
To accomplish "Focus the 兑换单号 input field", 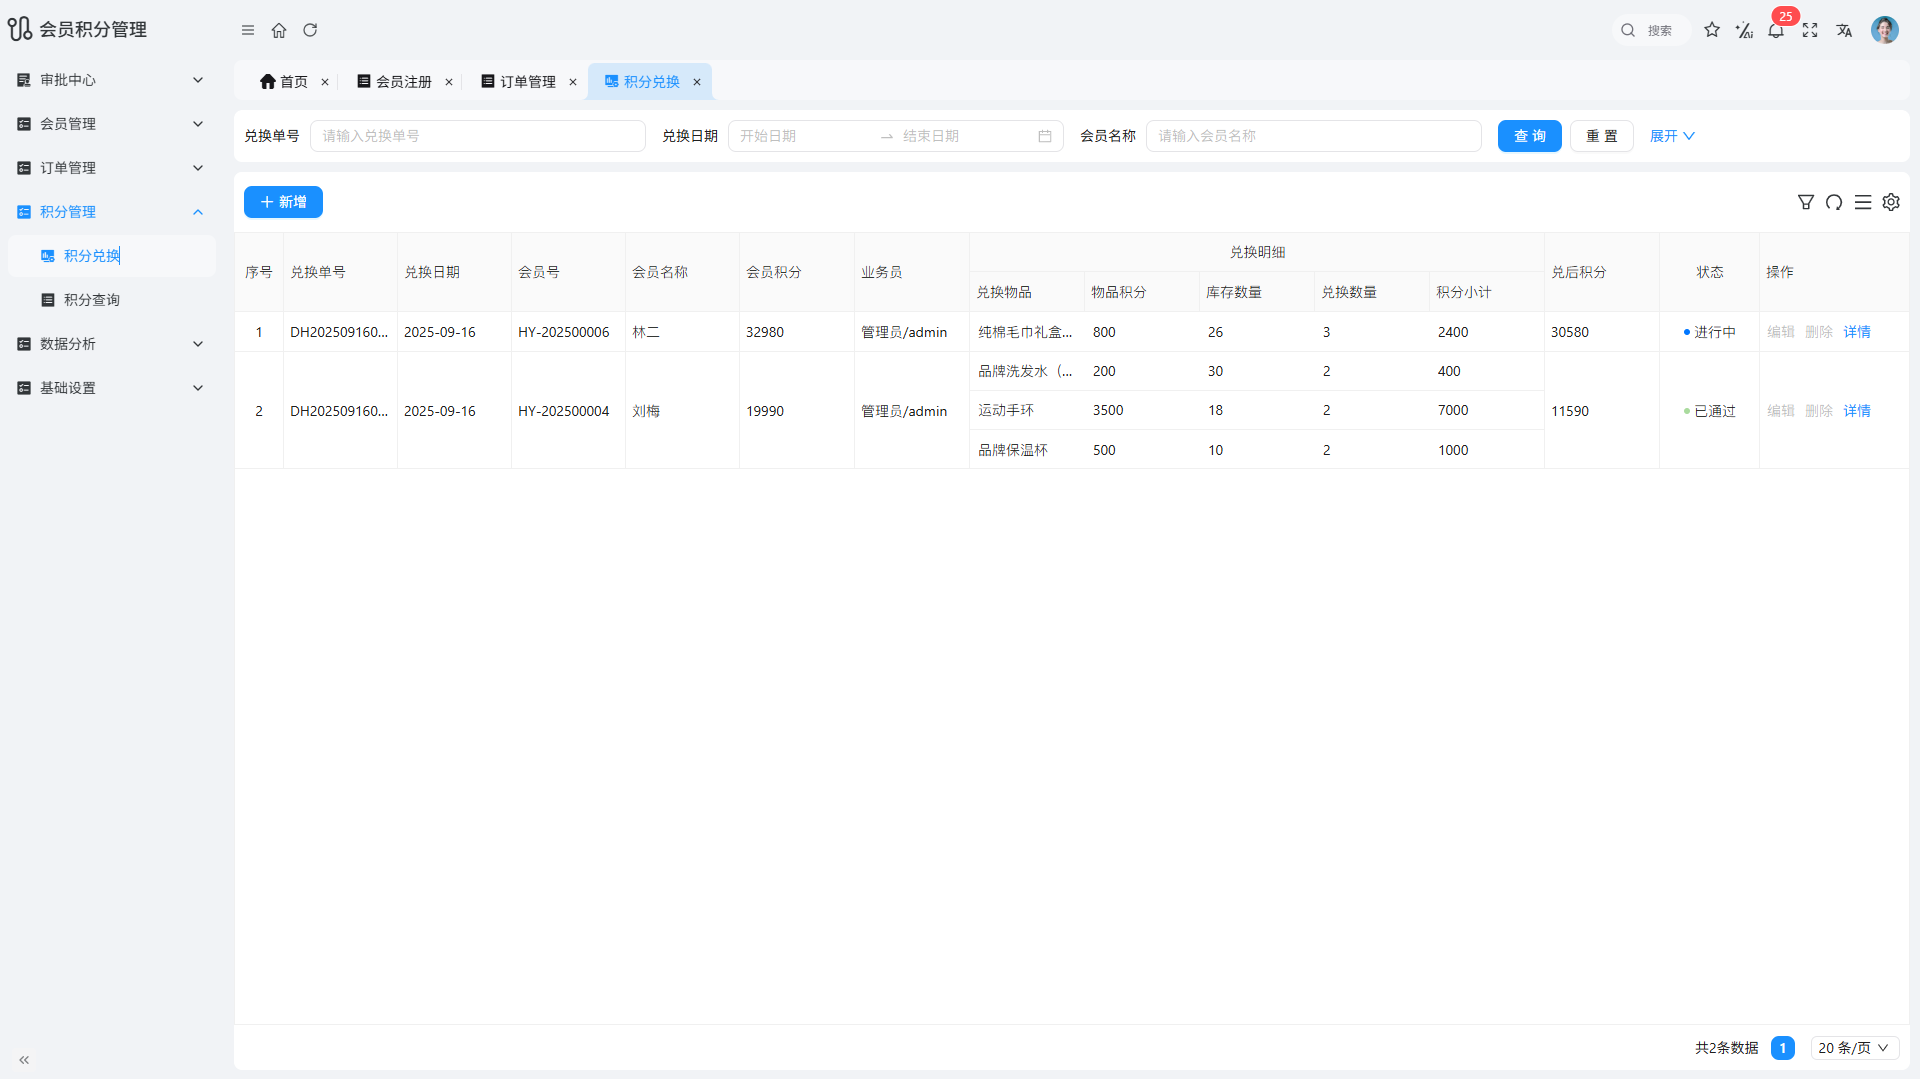I will tap(478, 136).
